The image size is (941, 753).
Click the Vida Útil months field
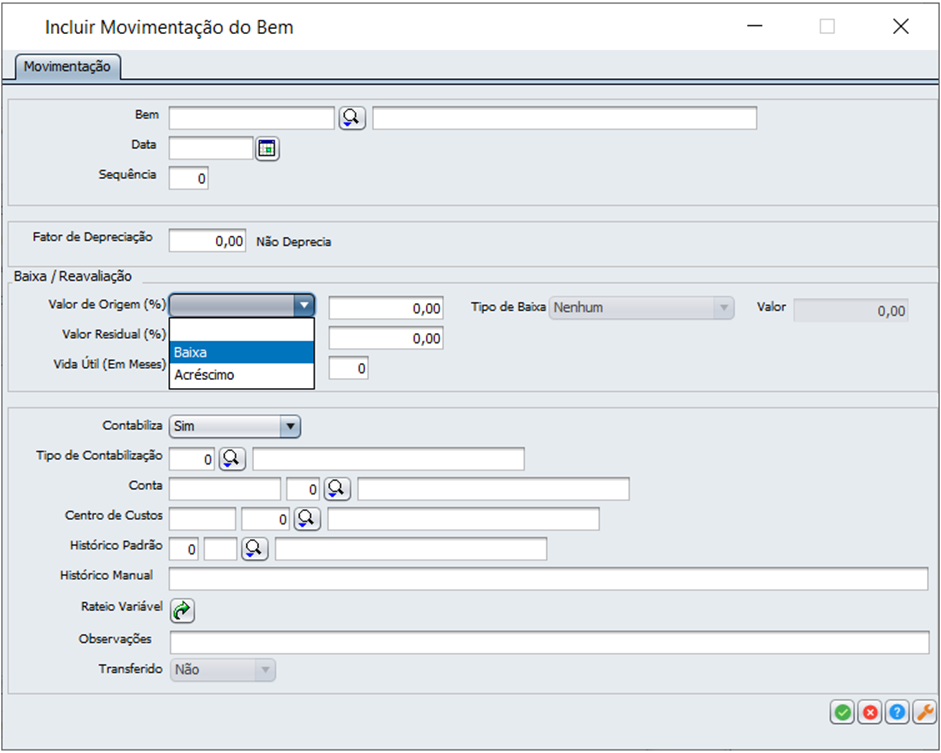point(349,368)
